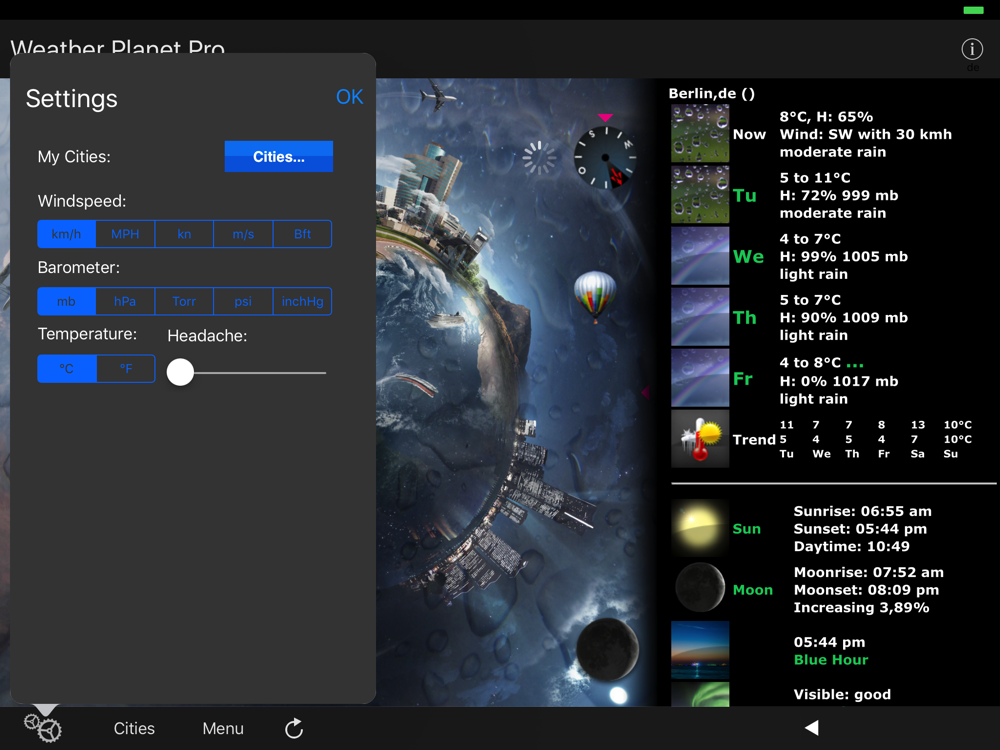Tap the green We day label
The image size is (1000, 750).
pos(748,256)
